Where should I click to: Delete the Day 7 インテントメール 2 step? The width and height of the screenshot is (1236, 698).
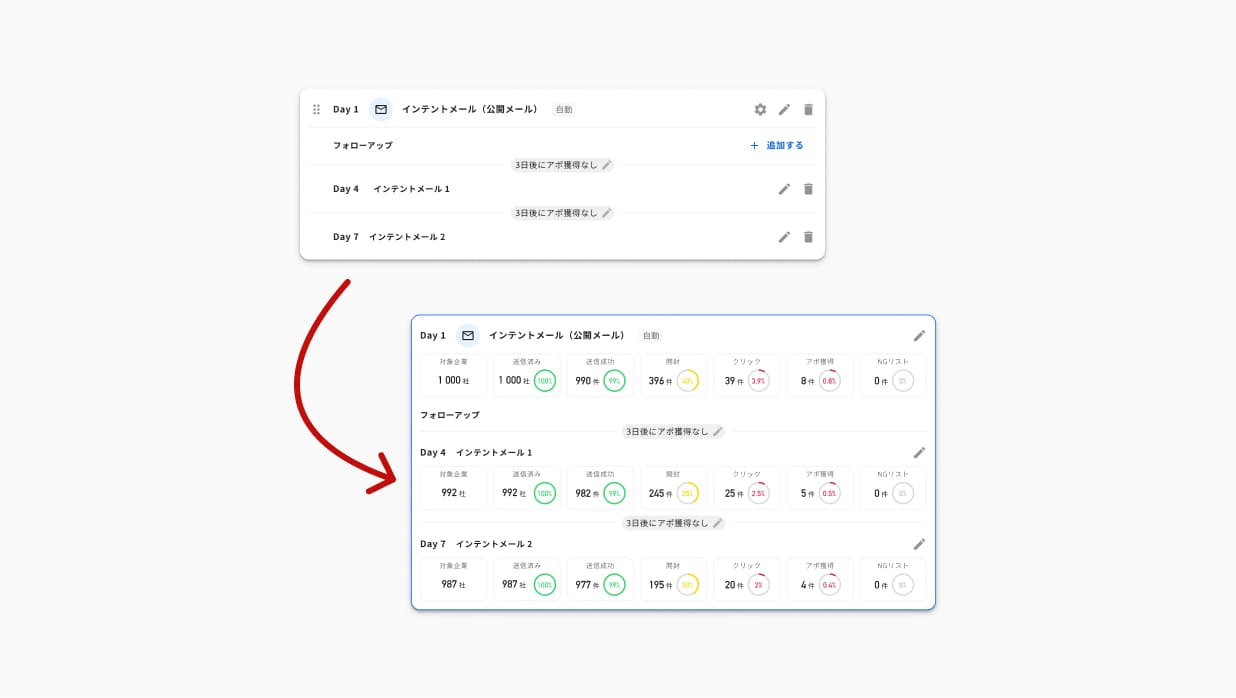[x=808, y=237]
